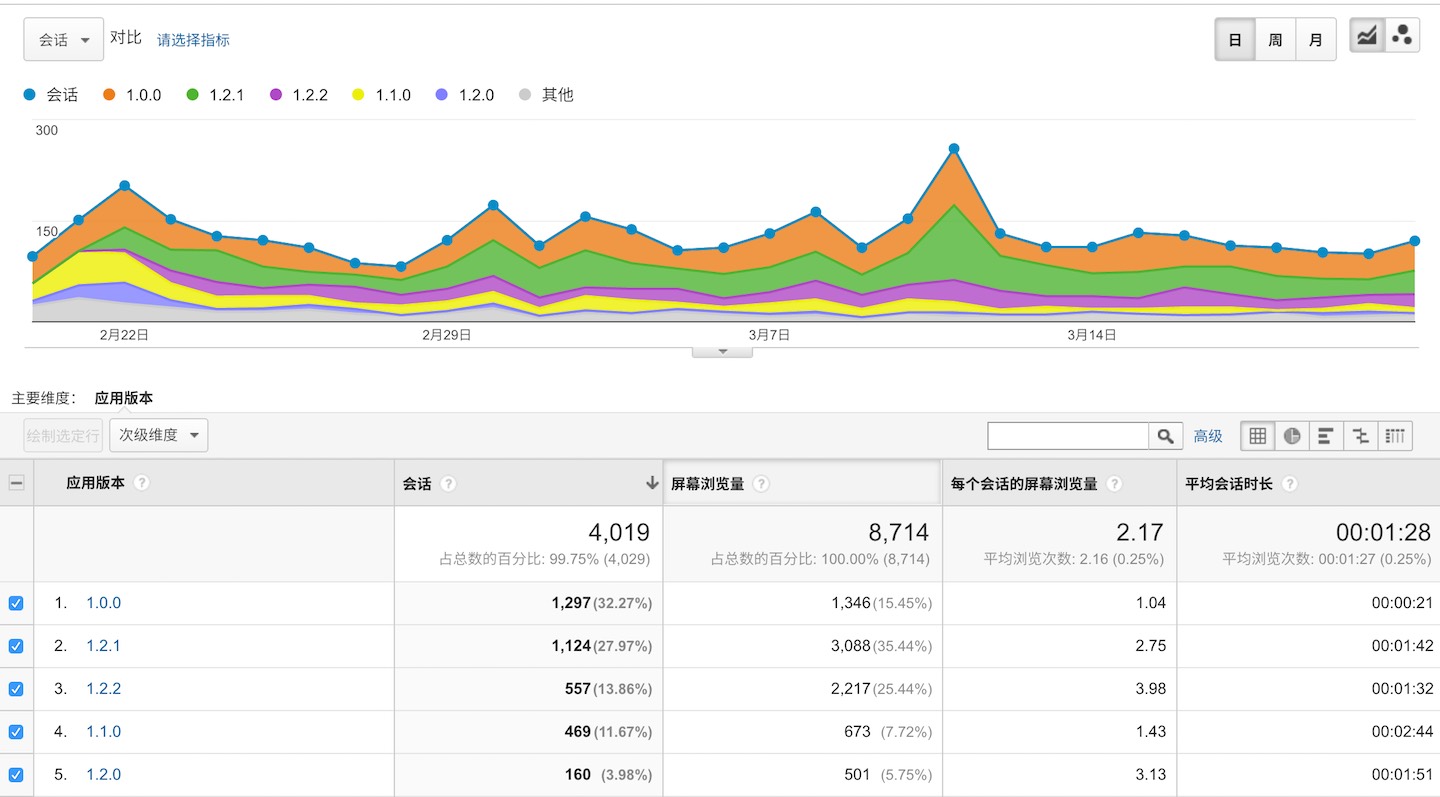Viewport: 1440px width, 797px height.
Task: Open help tooltip for 屏幕浏览量 column
Action: coord(761,484)
